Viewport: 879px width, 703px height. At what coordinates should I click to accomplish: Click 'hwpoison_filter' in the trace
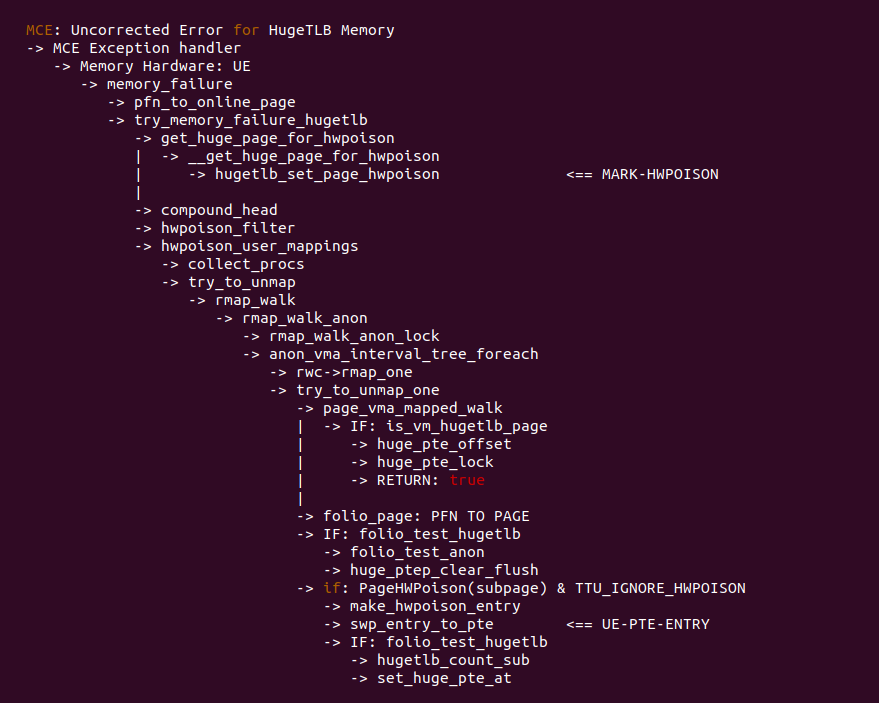pyautogui.click(x=228, y=228)
